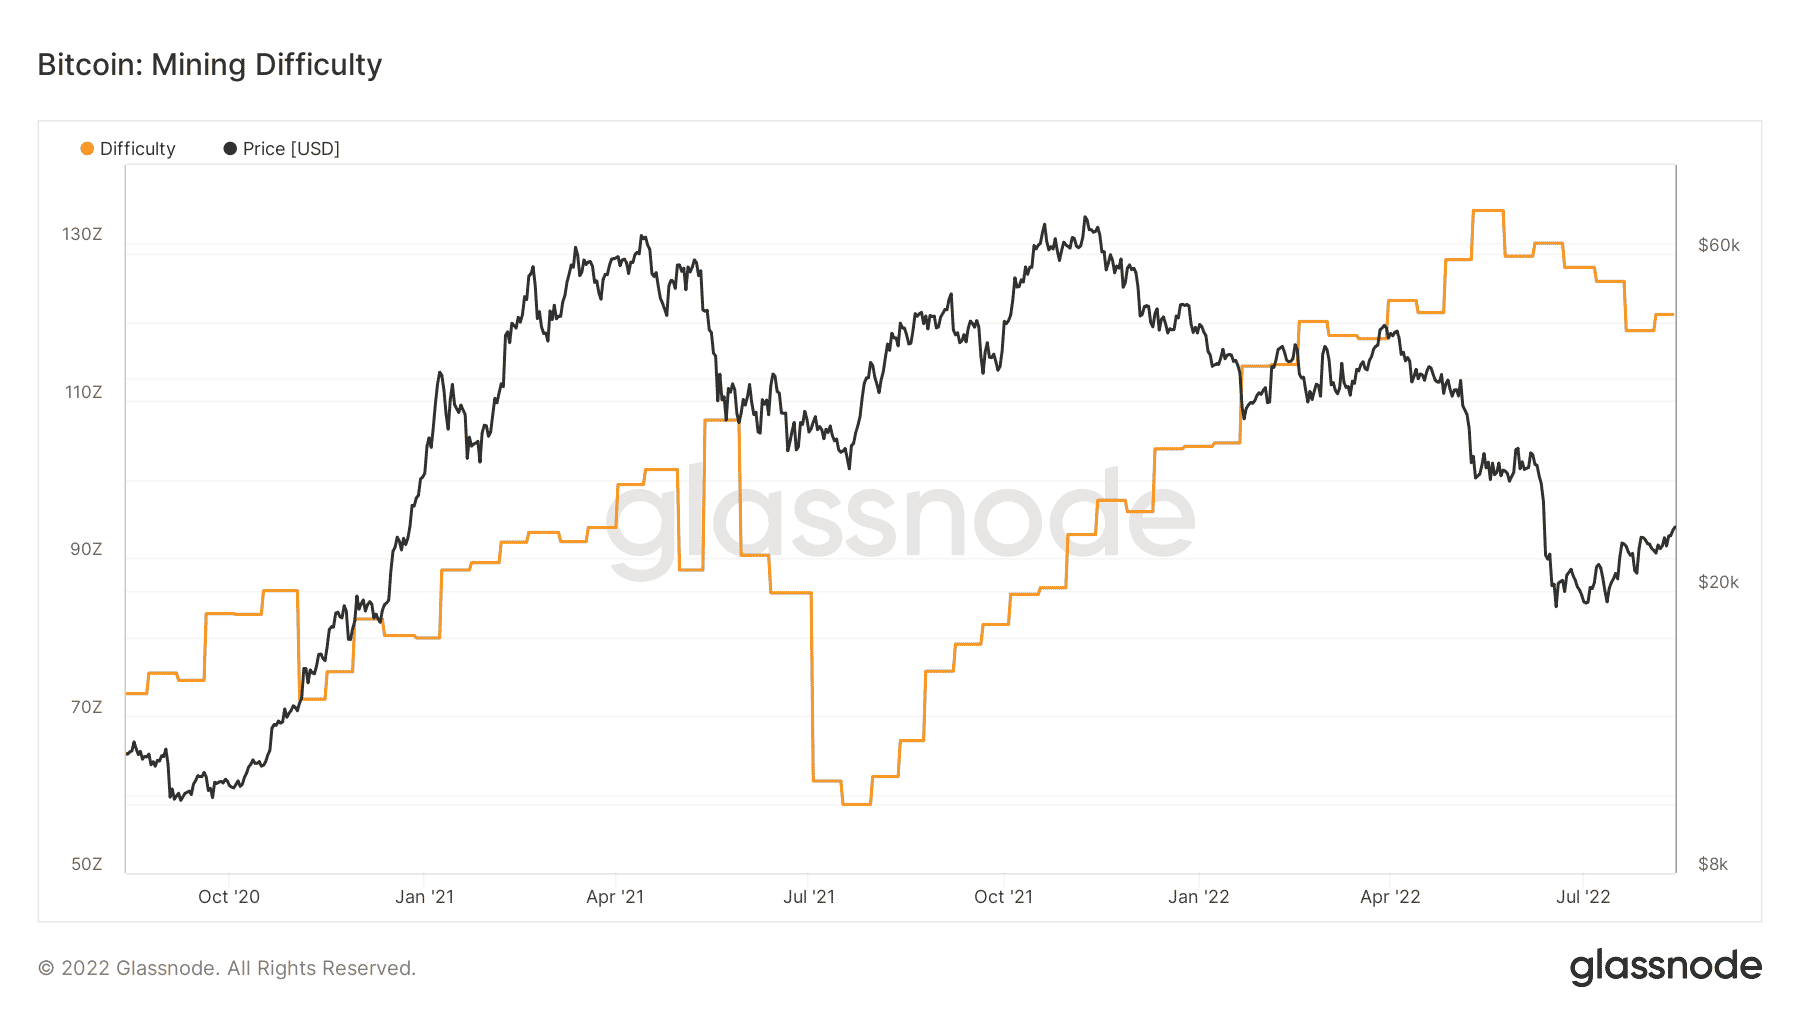
Task: Click the Apr '21 x-axis label
Action: click(615, 897)
